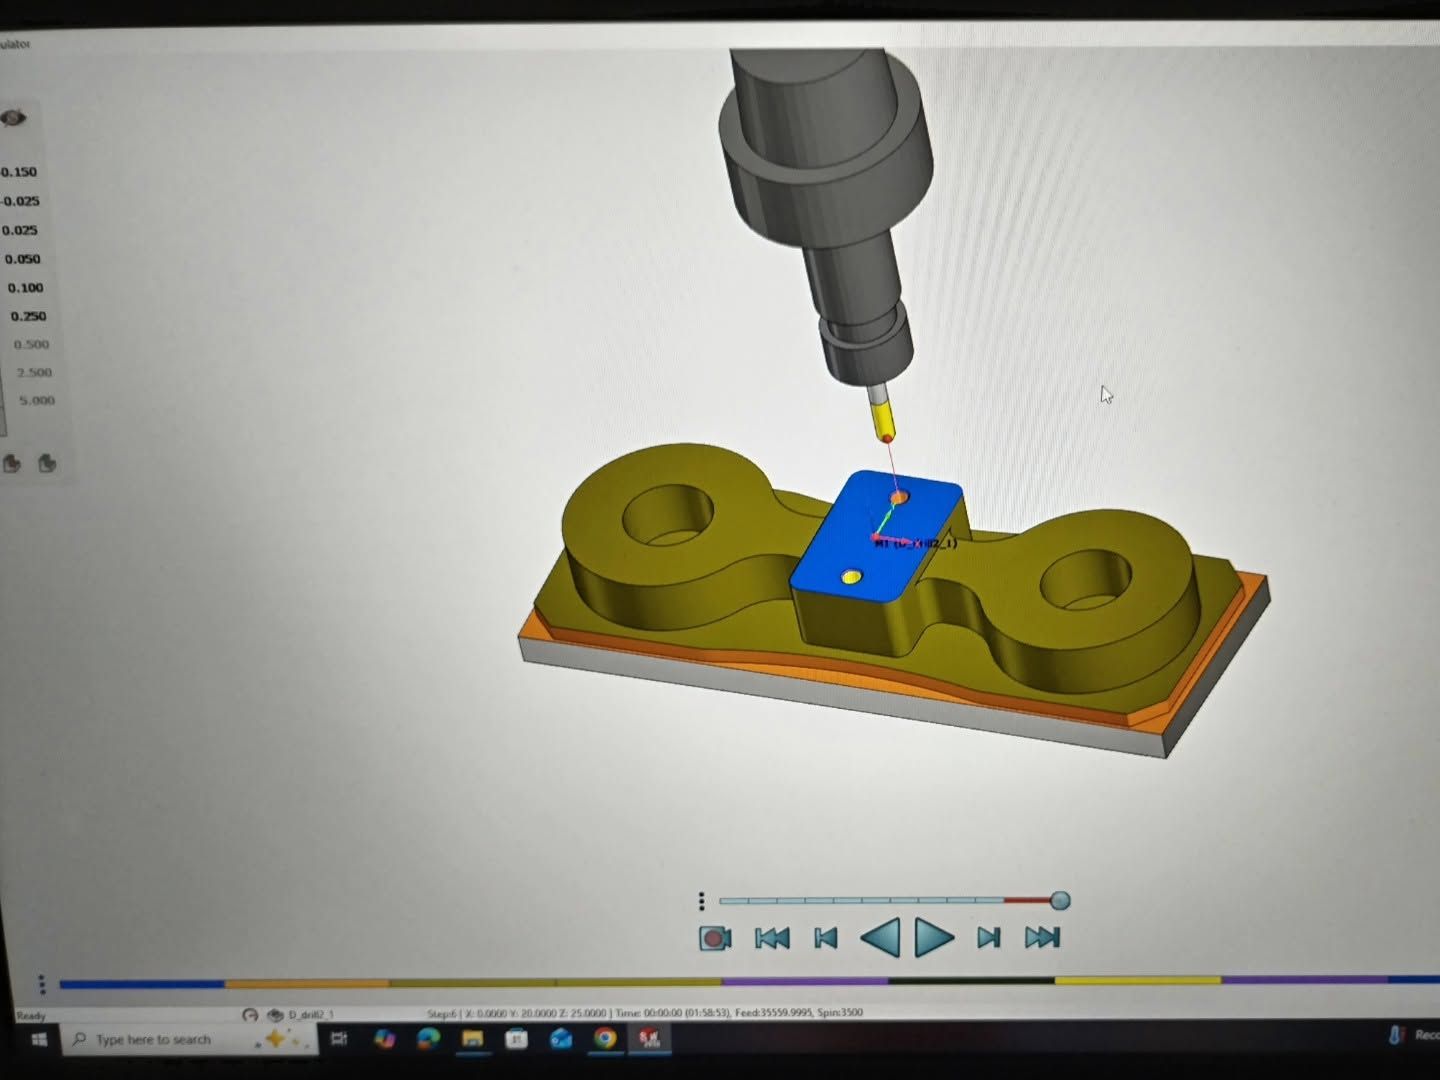
Task: Click the left of the two icons below the scale
Action: point(12,463)
